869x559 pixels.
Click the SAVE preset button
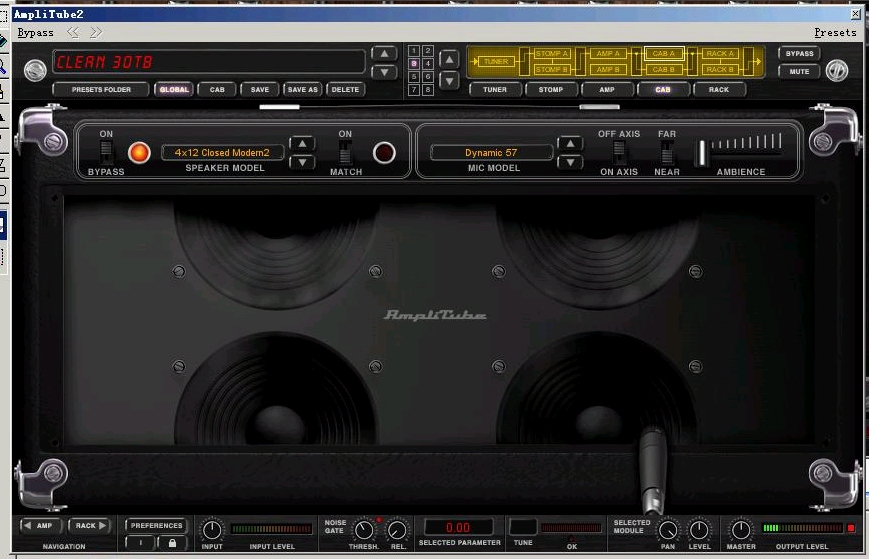[259, 90]
